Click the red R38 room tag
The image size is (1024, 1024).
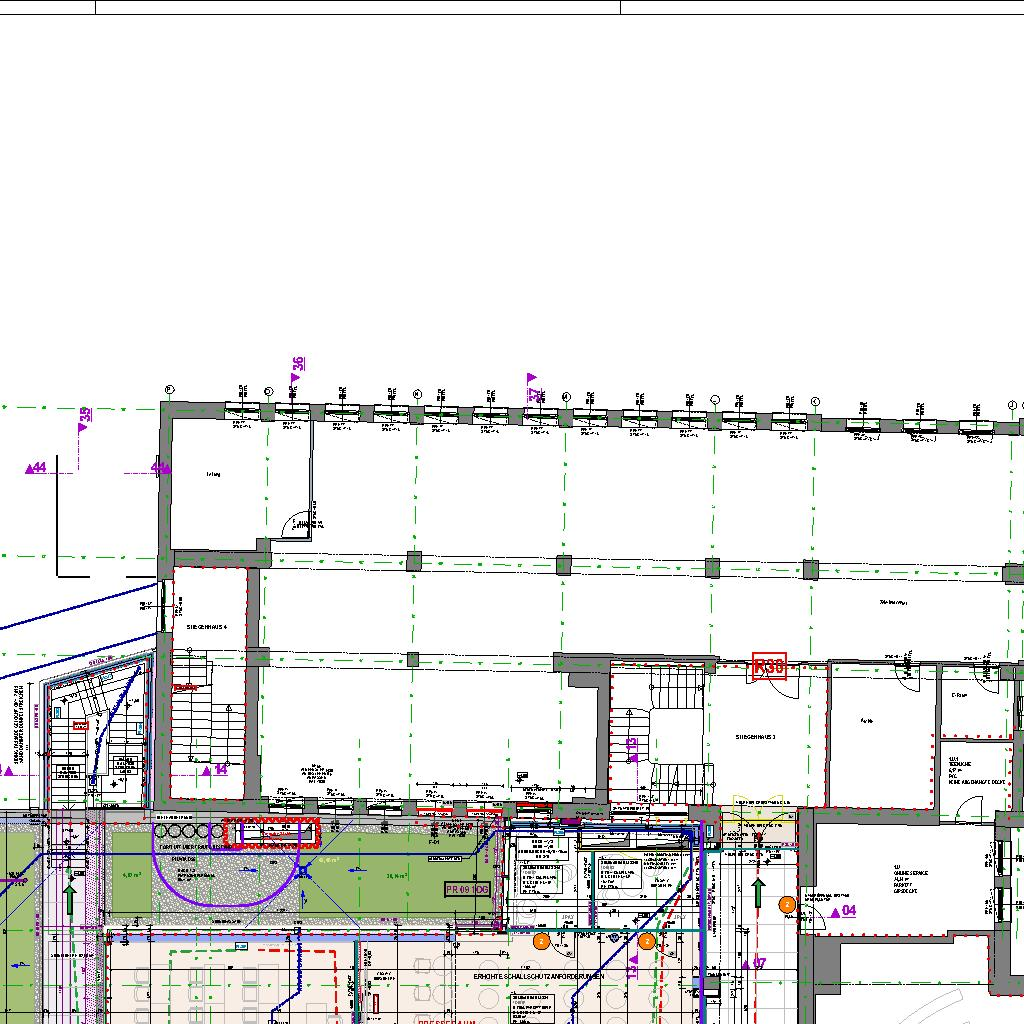769,667
